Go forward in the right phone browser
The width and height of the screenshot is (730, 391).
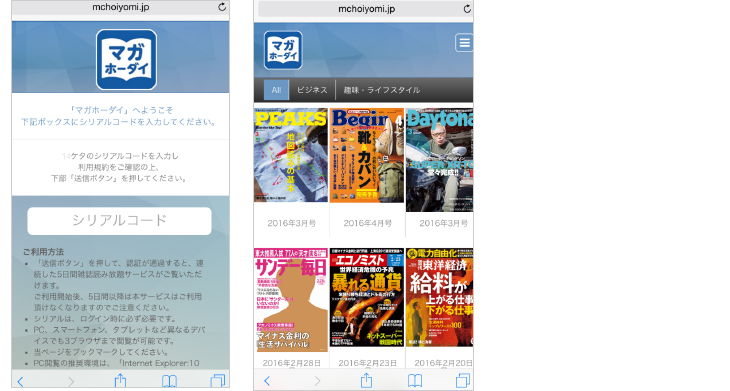coord(317,381)
